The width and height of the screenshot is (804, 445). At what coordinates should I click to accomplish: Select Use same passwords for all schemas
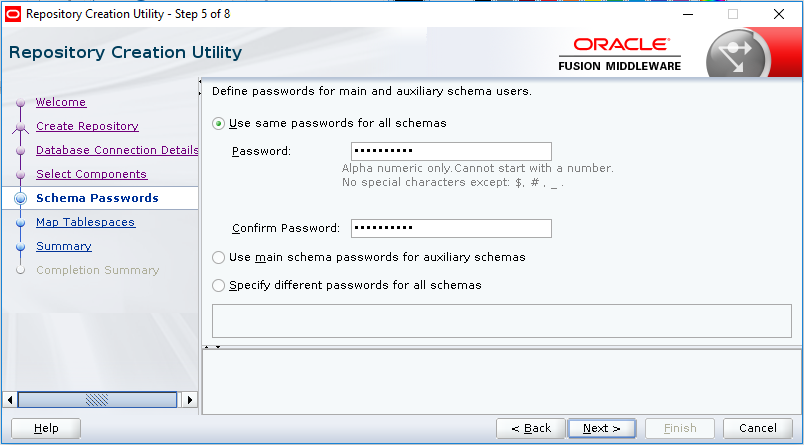219,124
